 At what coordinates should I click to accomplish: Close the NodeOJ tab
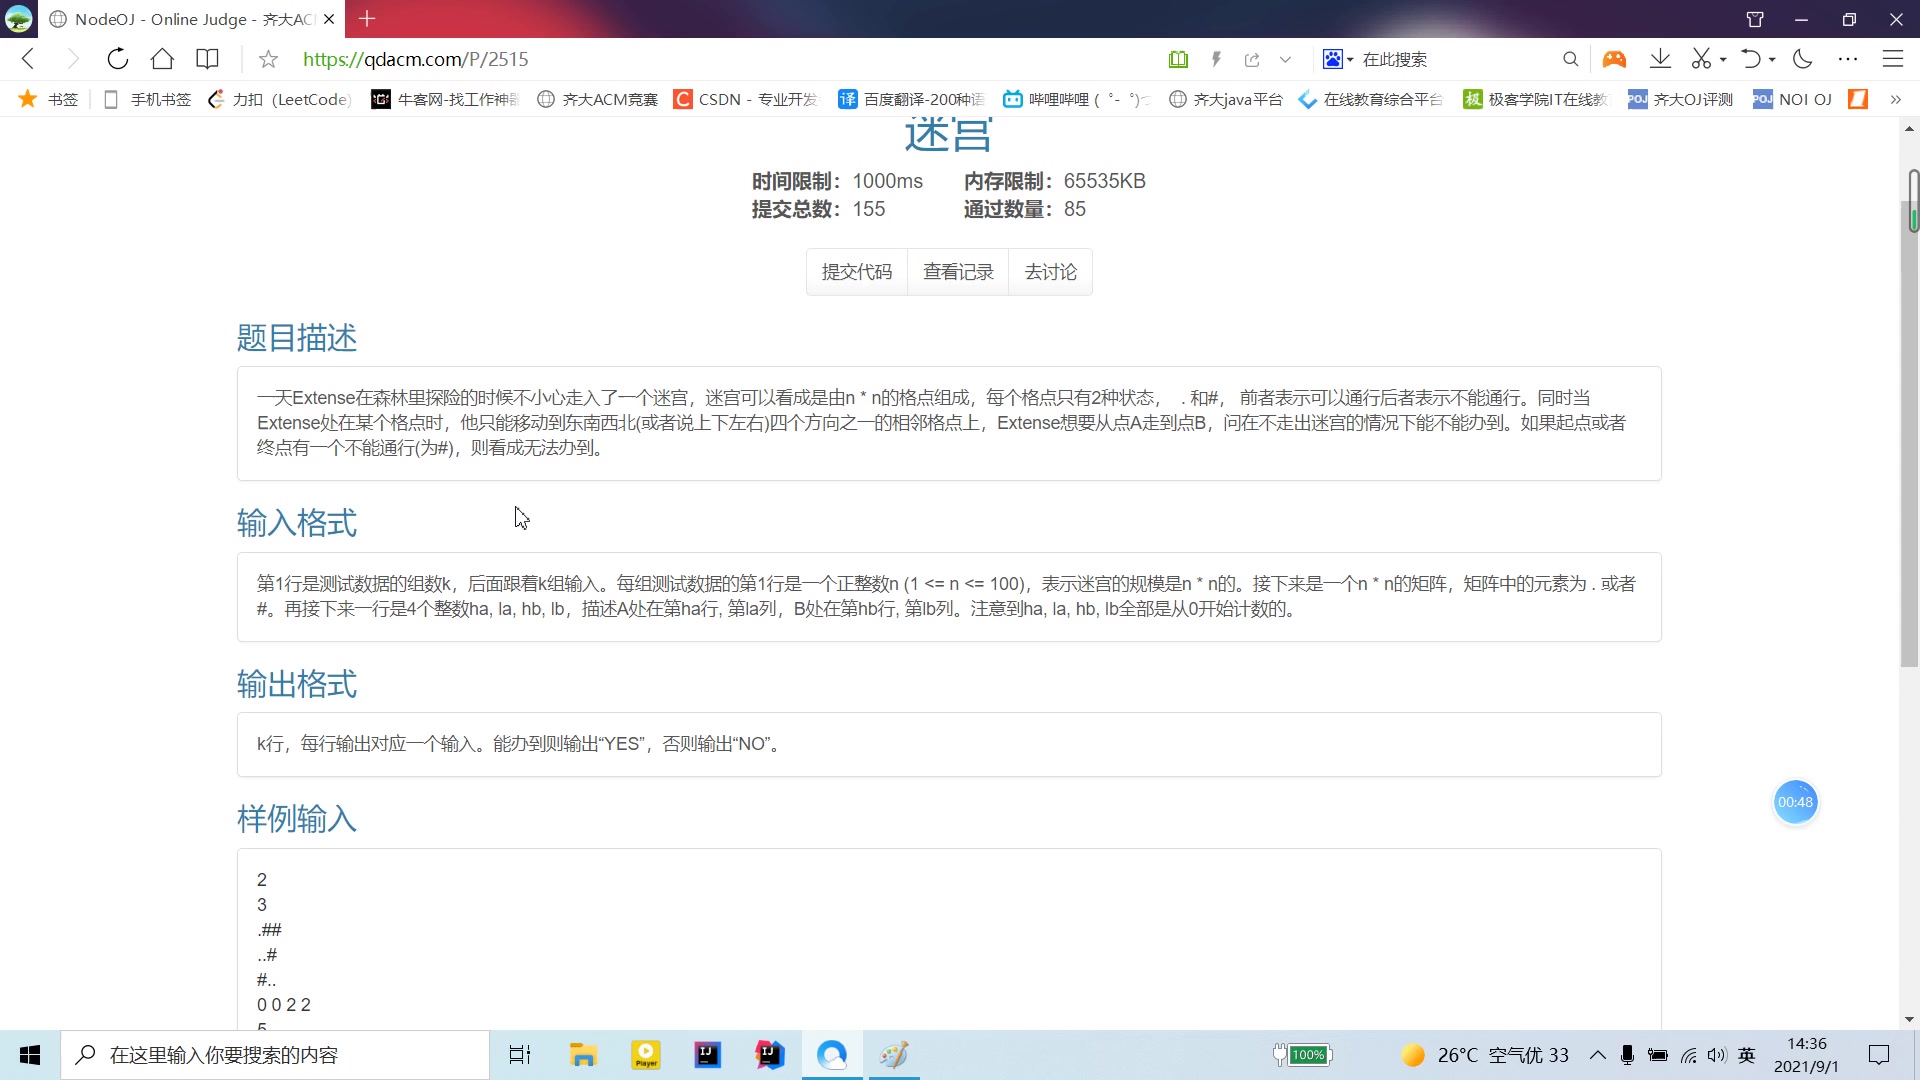(x=329, y=19)
